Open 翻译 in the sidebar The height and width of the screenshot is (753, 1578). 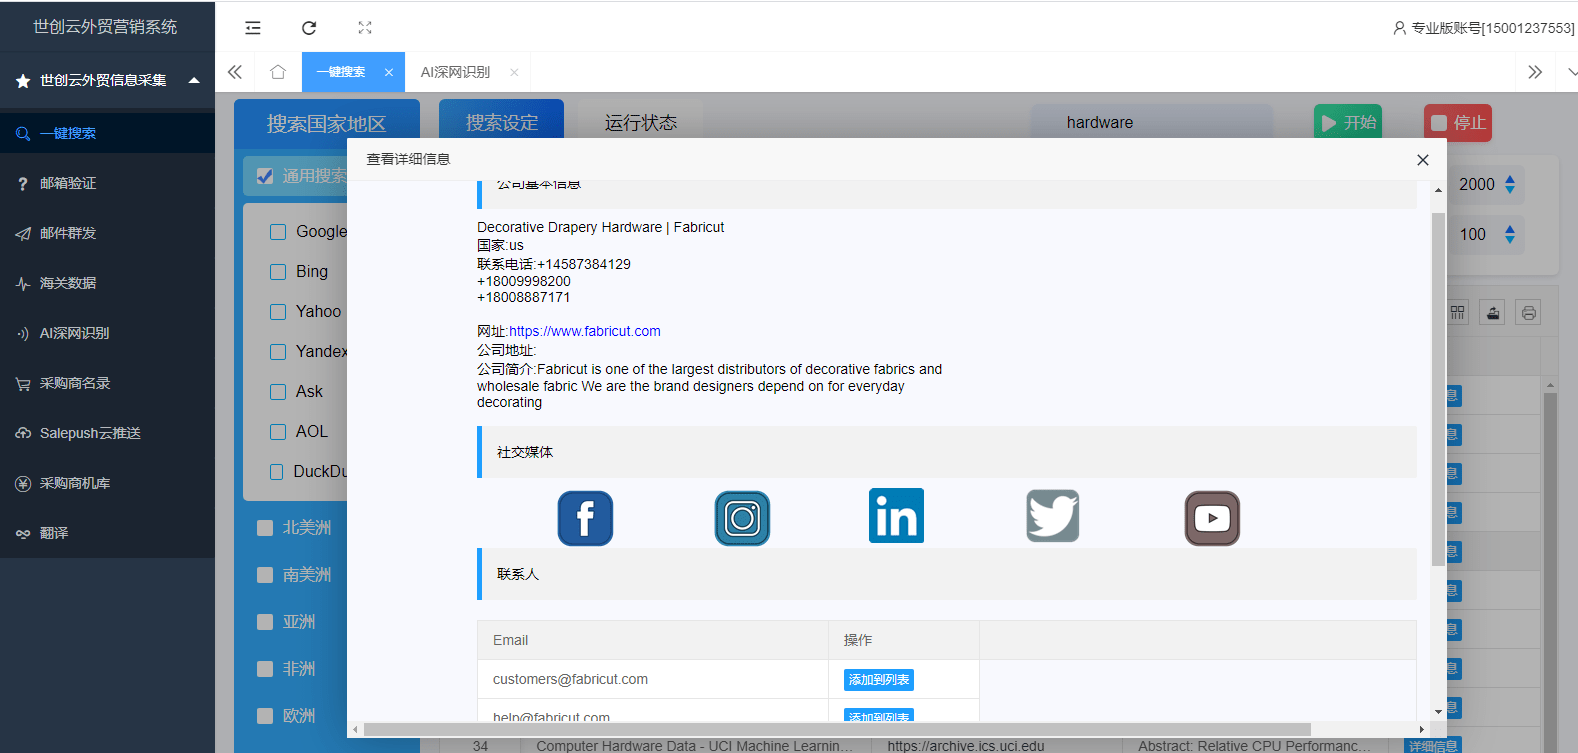107,533
